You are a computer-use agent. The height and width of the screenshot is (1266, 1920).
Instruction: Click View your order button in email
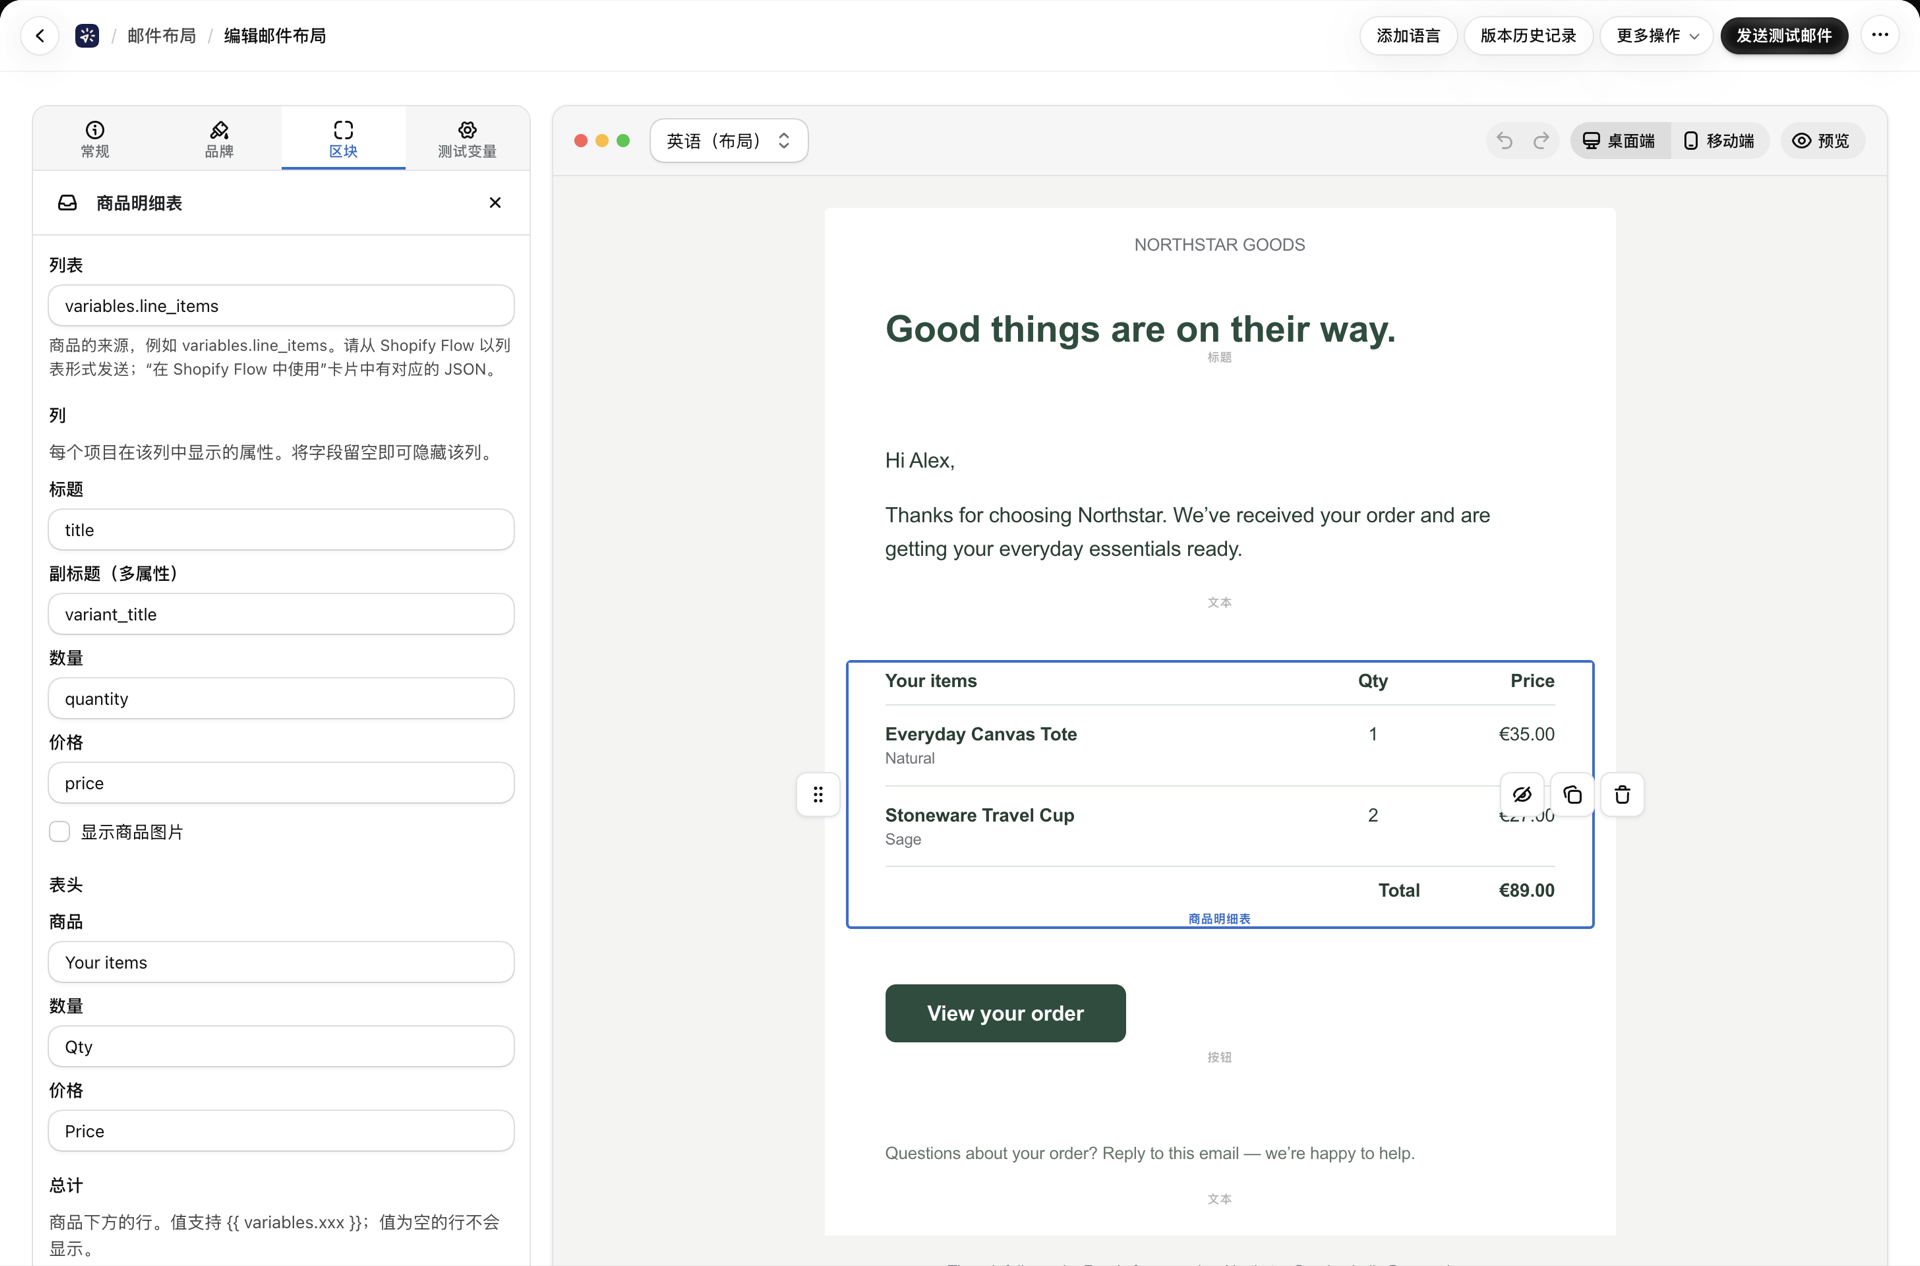[x=1005, y=1013]
